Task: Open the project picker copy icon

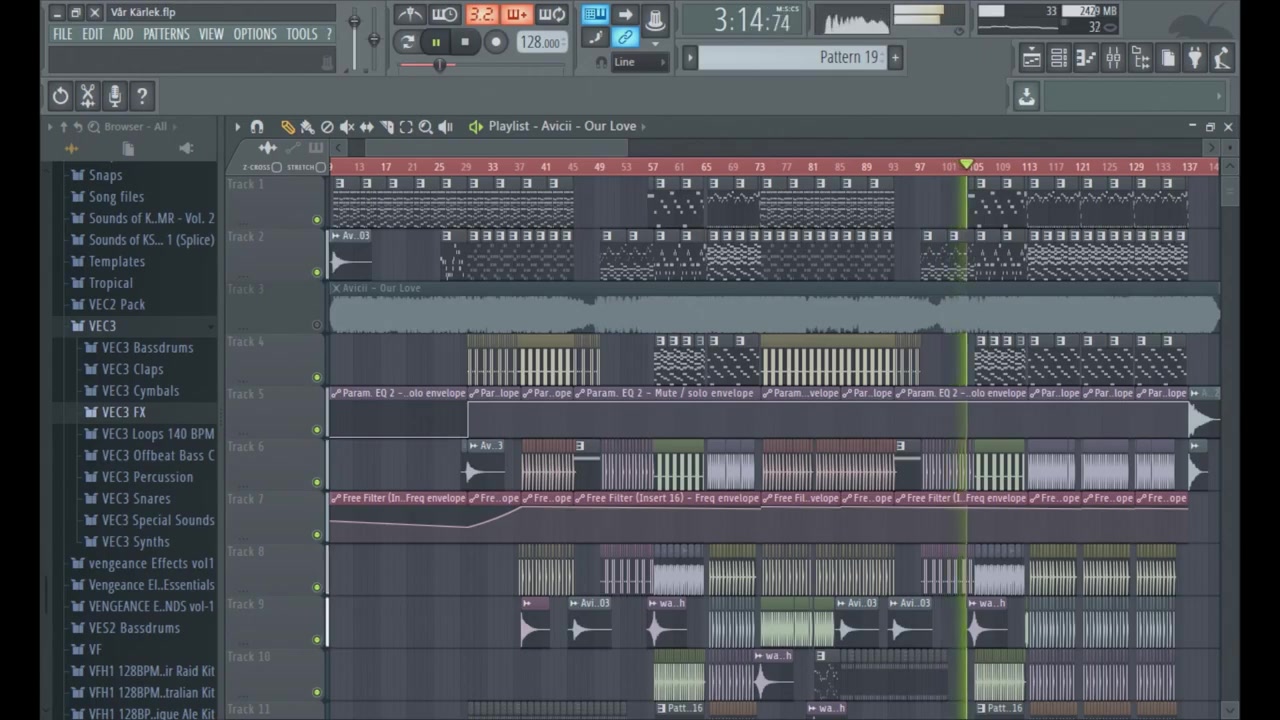Action: 1167,59
